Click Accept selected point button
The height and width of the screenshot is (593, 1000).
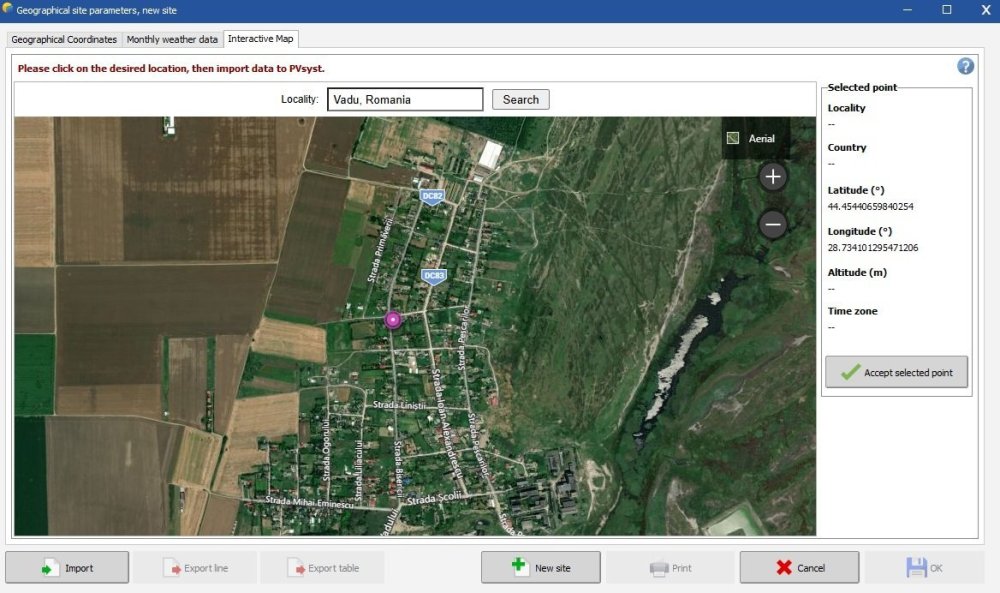coord(896,372)
